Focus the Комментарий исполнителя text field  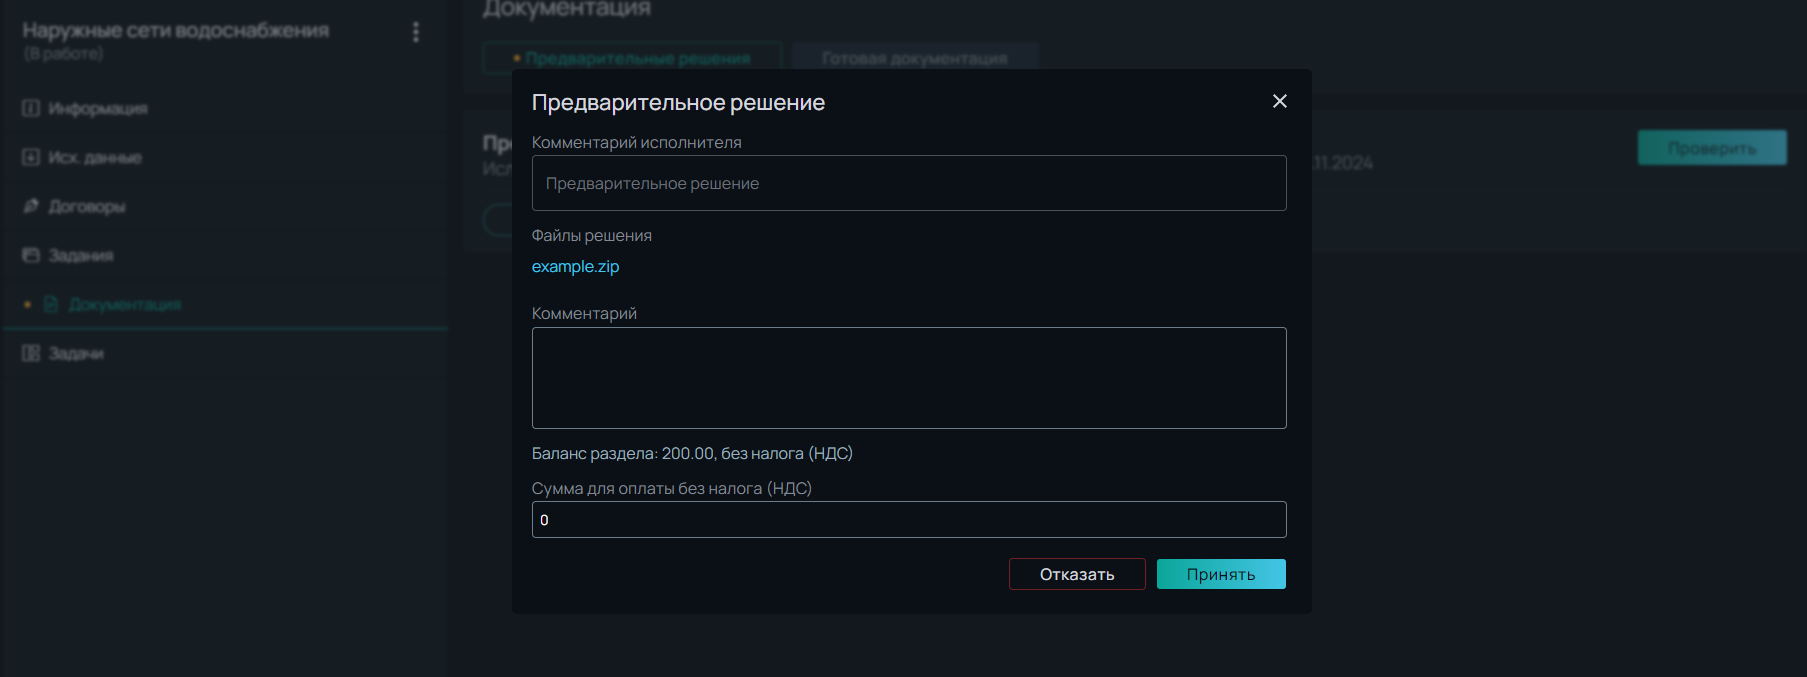(x=908, y=183)
